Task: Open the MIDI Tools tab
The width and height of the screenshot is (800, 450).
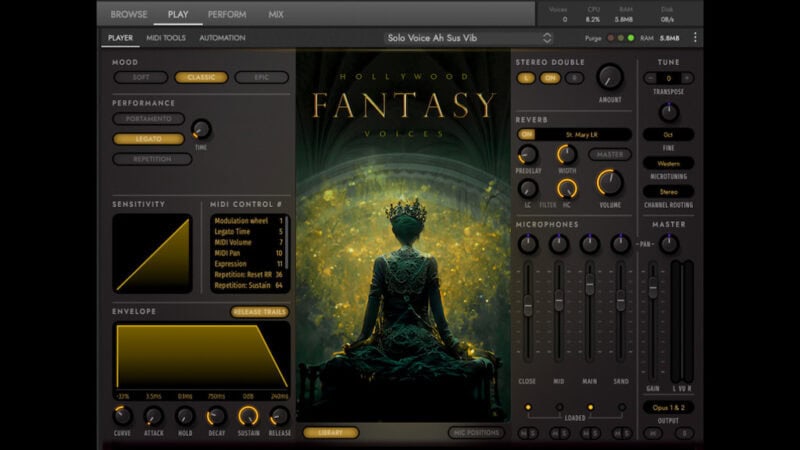Action: pyautogui.click(x=166, y=38)
